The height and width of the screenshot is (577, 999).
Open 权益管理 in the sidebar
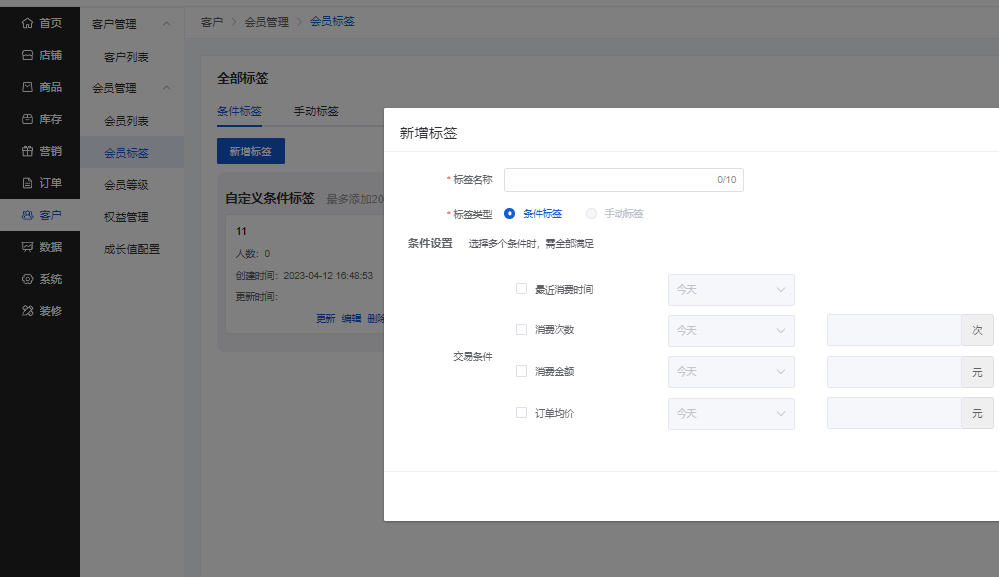pyautogui.click(x=126, y=217)
